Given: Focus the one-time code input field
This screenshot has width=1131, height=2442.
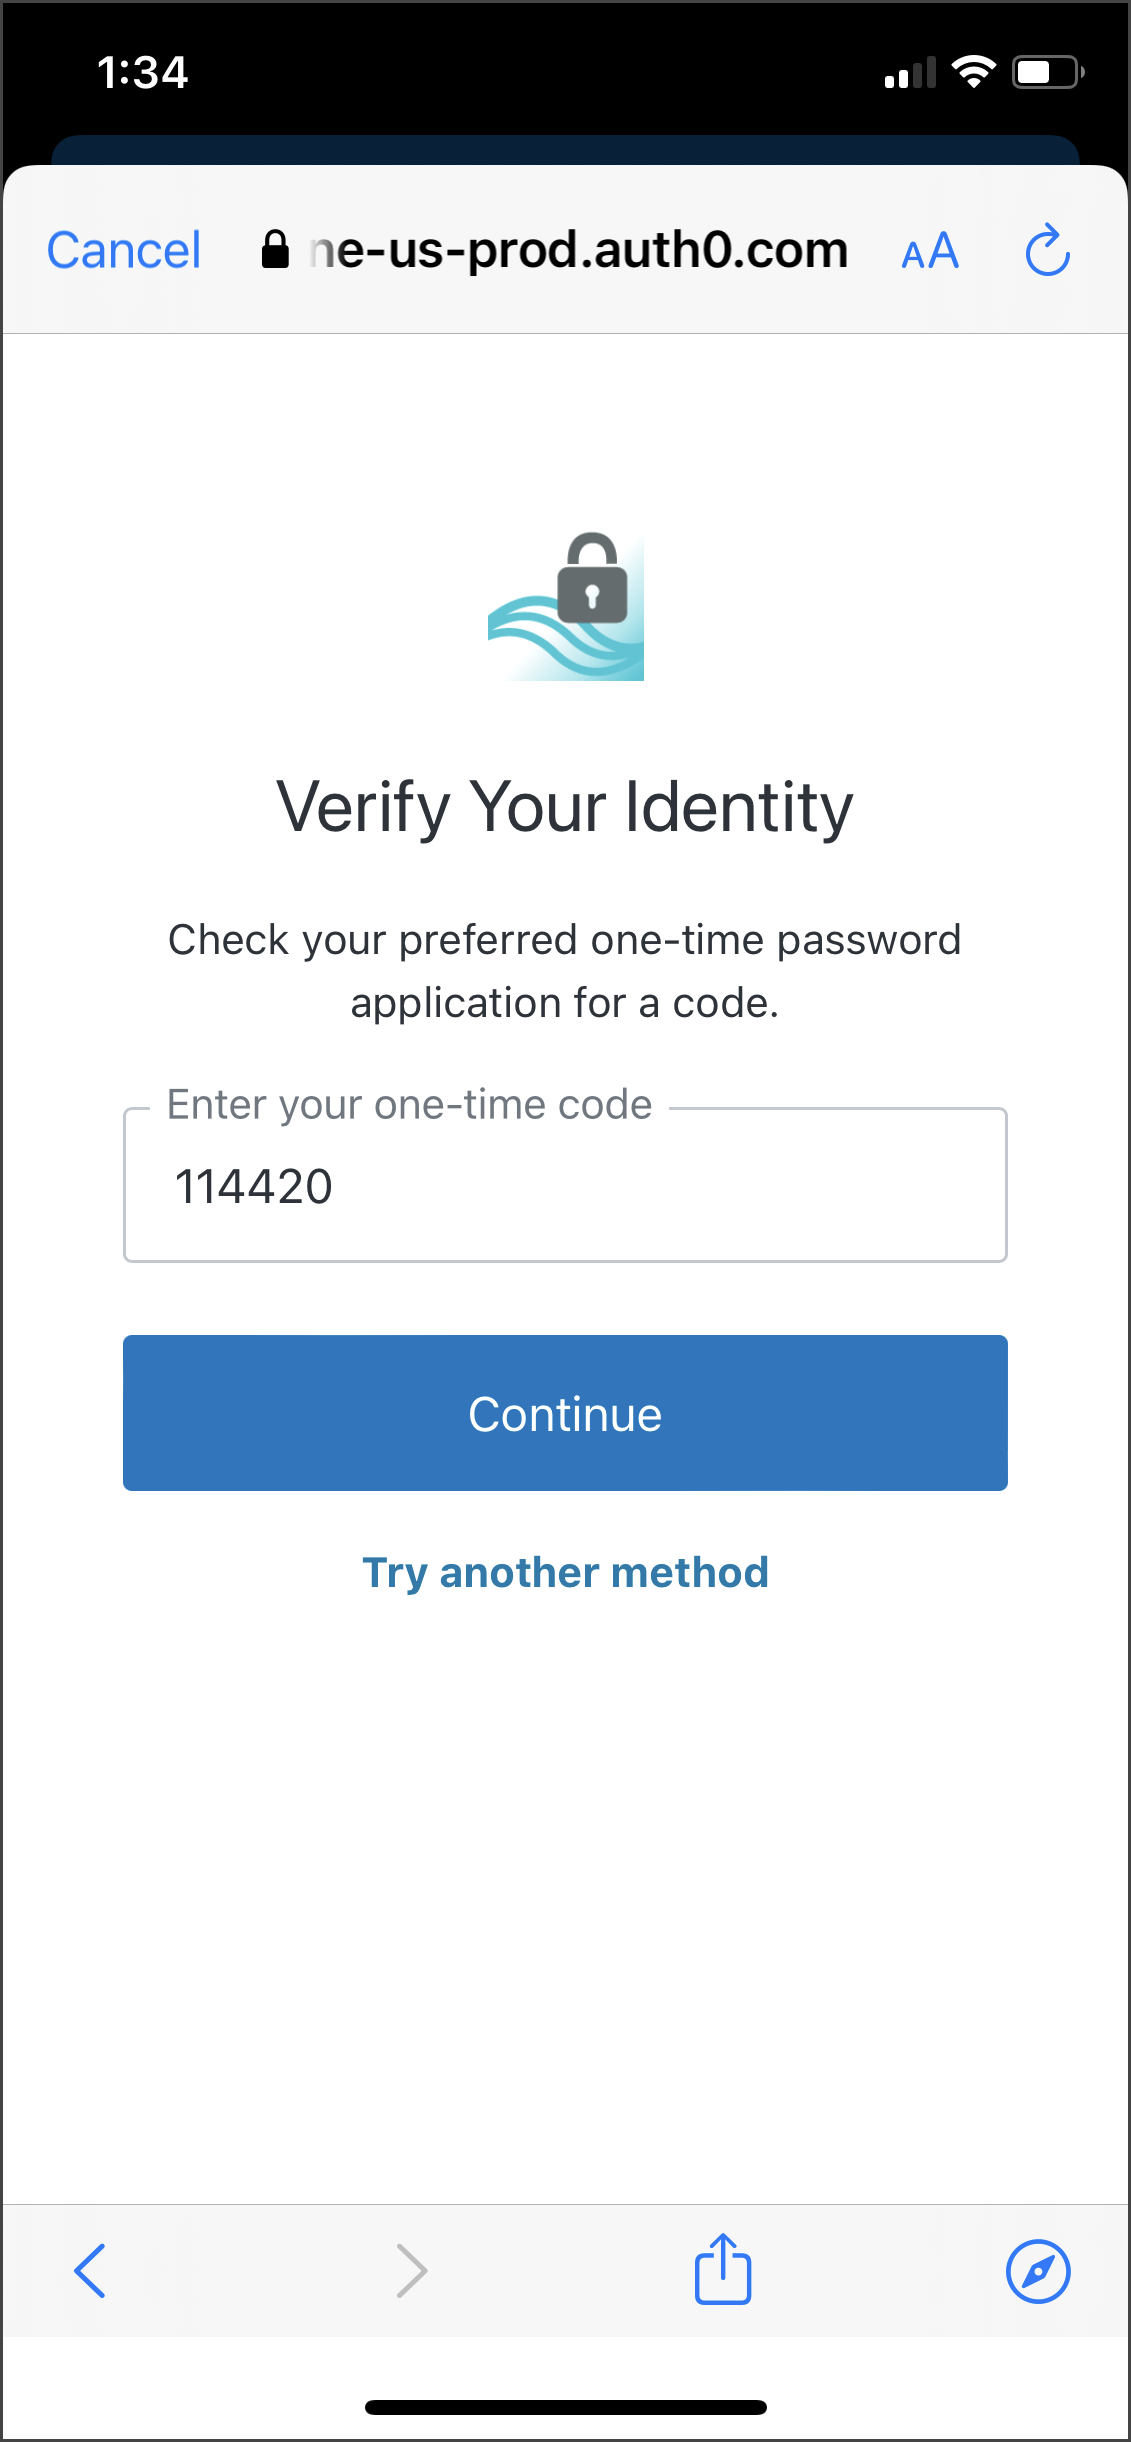Looking at the screenshot, I should [565, 1186].
